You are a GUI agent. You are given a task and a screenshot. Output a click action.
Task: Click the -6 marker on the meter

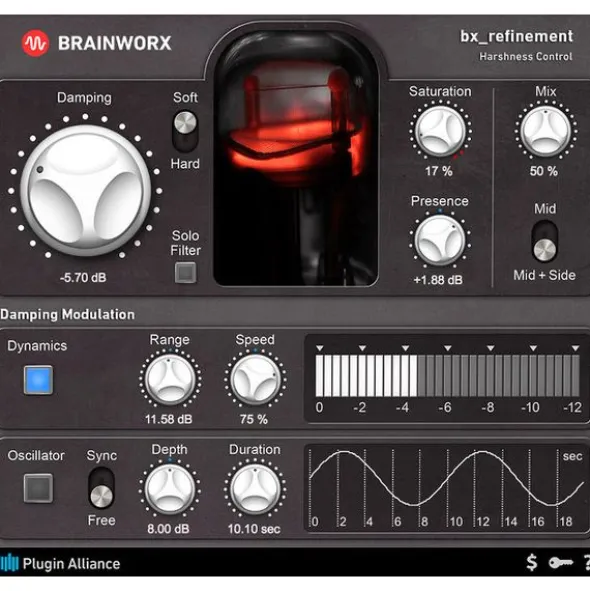[x=444, y=407]
